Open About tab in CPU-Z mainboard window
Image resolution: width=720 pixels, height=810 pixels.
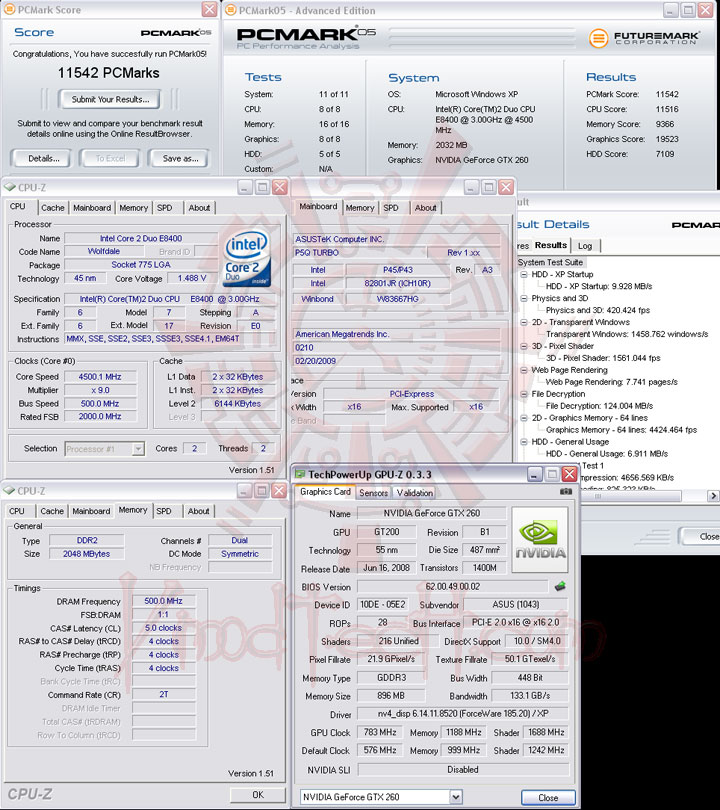(426, 208)
